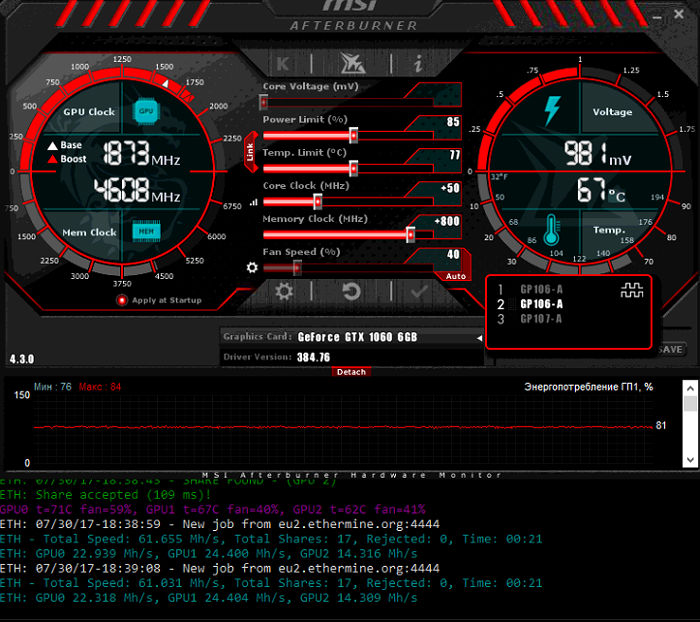This screenshot has width=700, height=622.
Task: Toggle the Link power/temp button
Action: point(250,152)
